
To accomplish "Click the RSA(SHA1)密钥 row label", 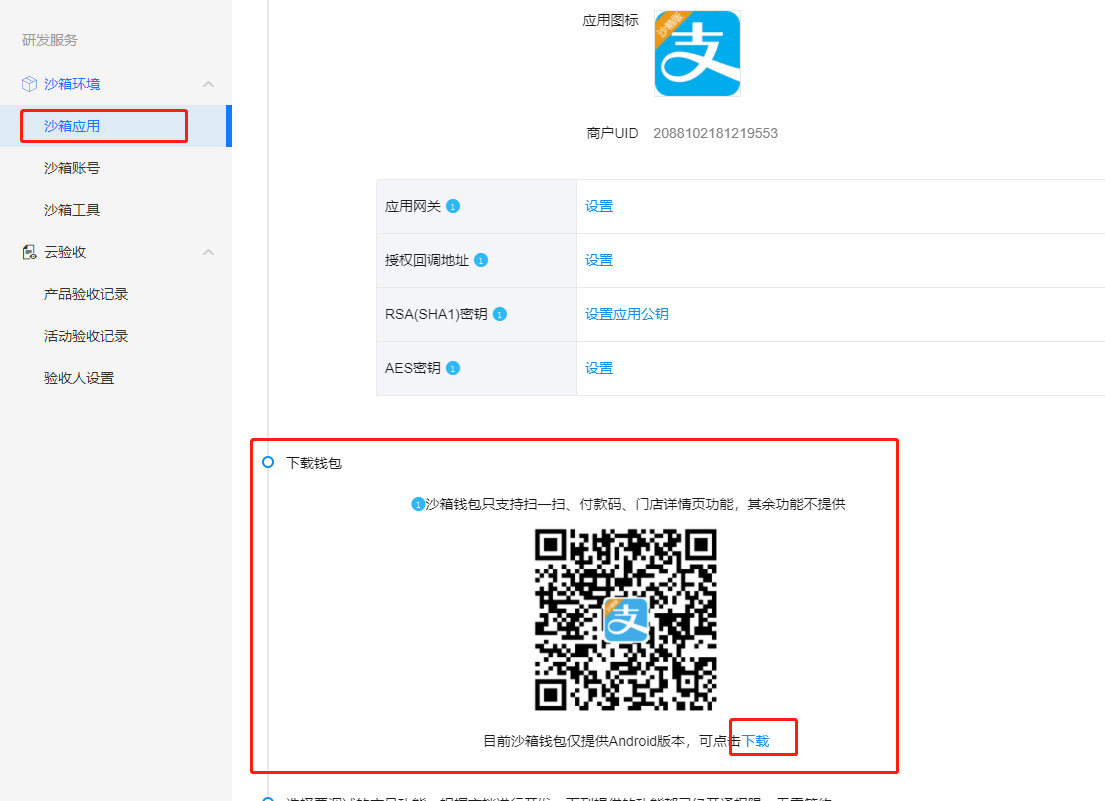I will pyautogui.click(x=436, y=314).
